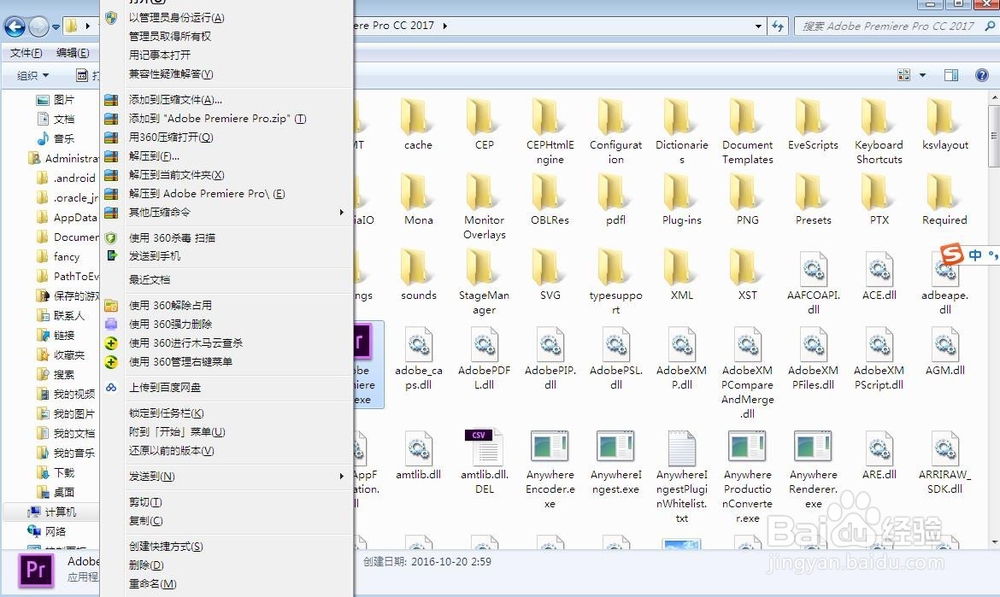Go back with the Back arrow button
This screenshot has height=597, width=1000.
click(15, 26)
